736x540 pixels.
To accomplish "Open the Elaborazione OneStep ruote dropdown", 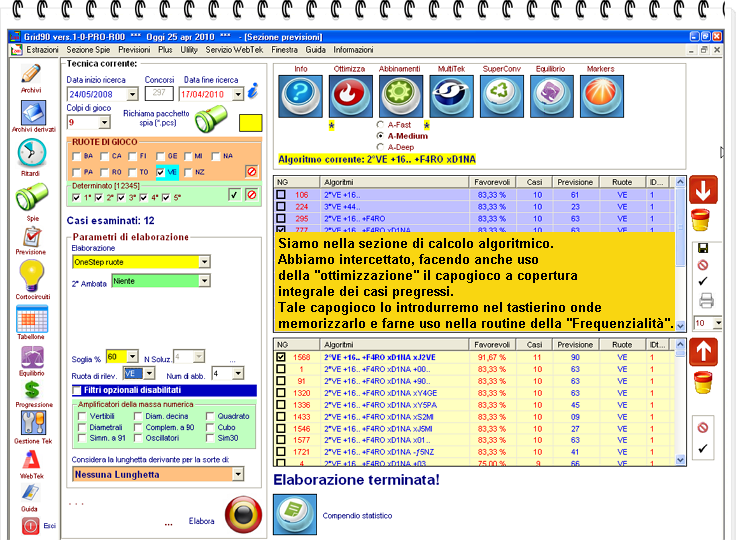I will (x=204, y=262).
